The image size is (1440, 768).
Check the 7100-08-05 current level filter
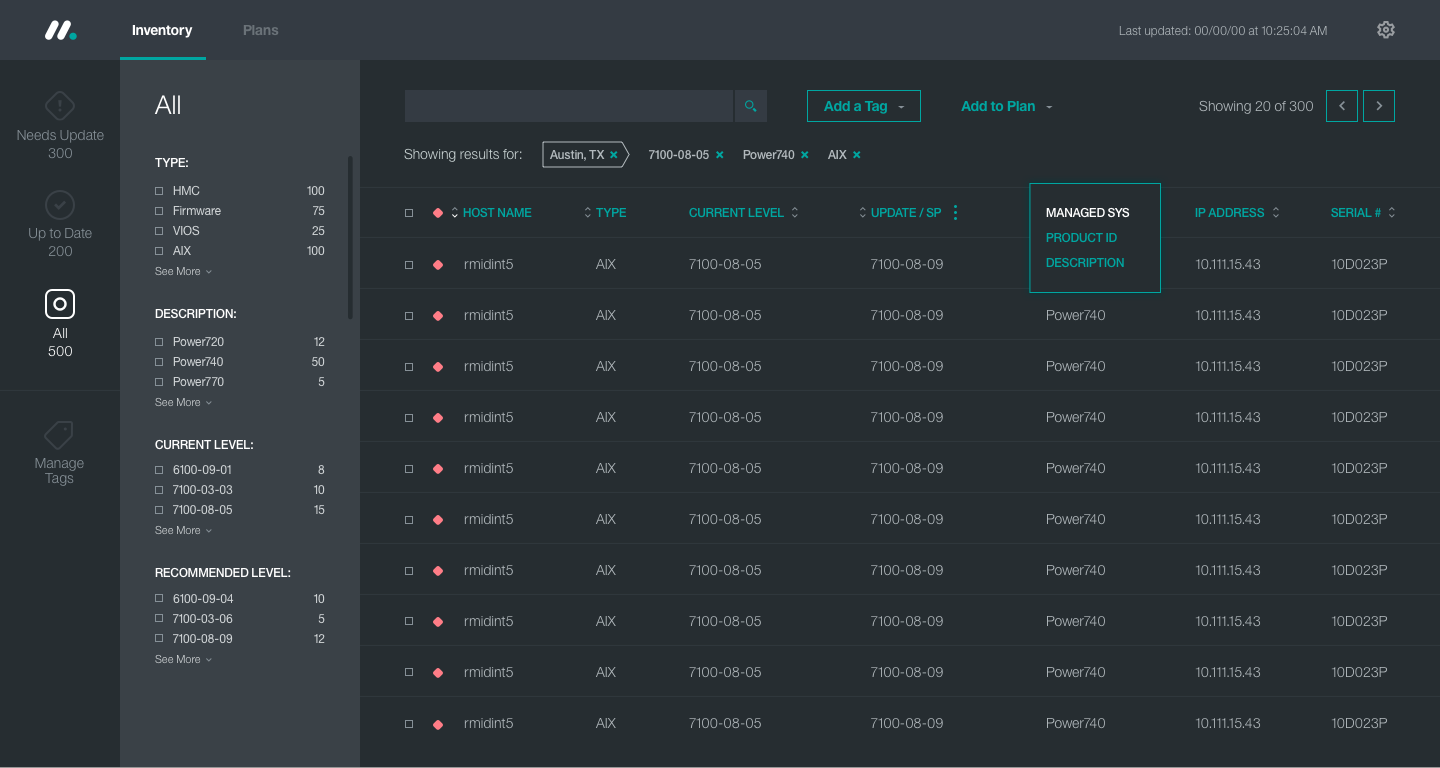(159, 510)
